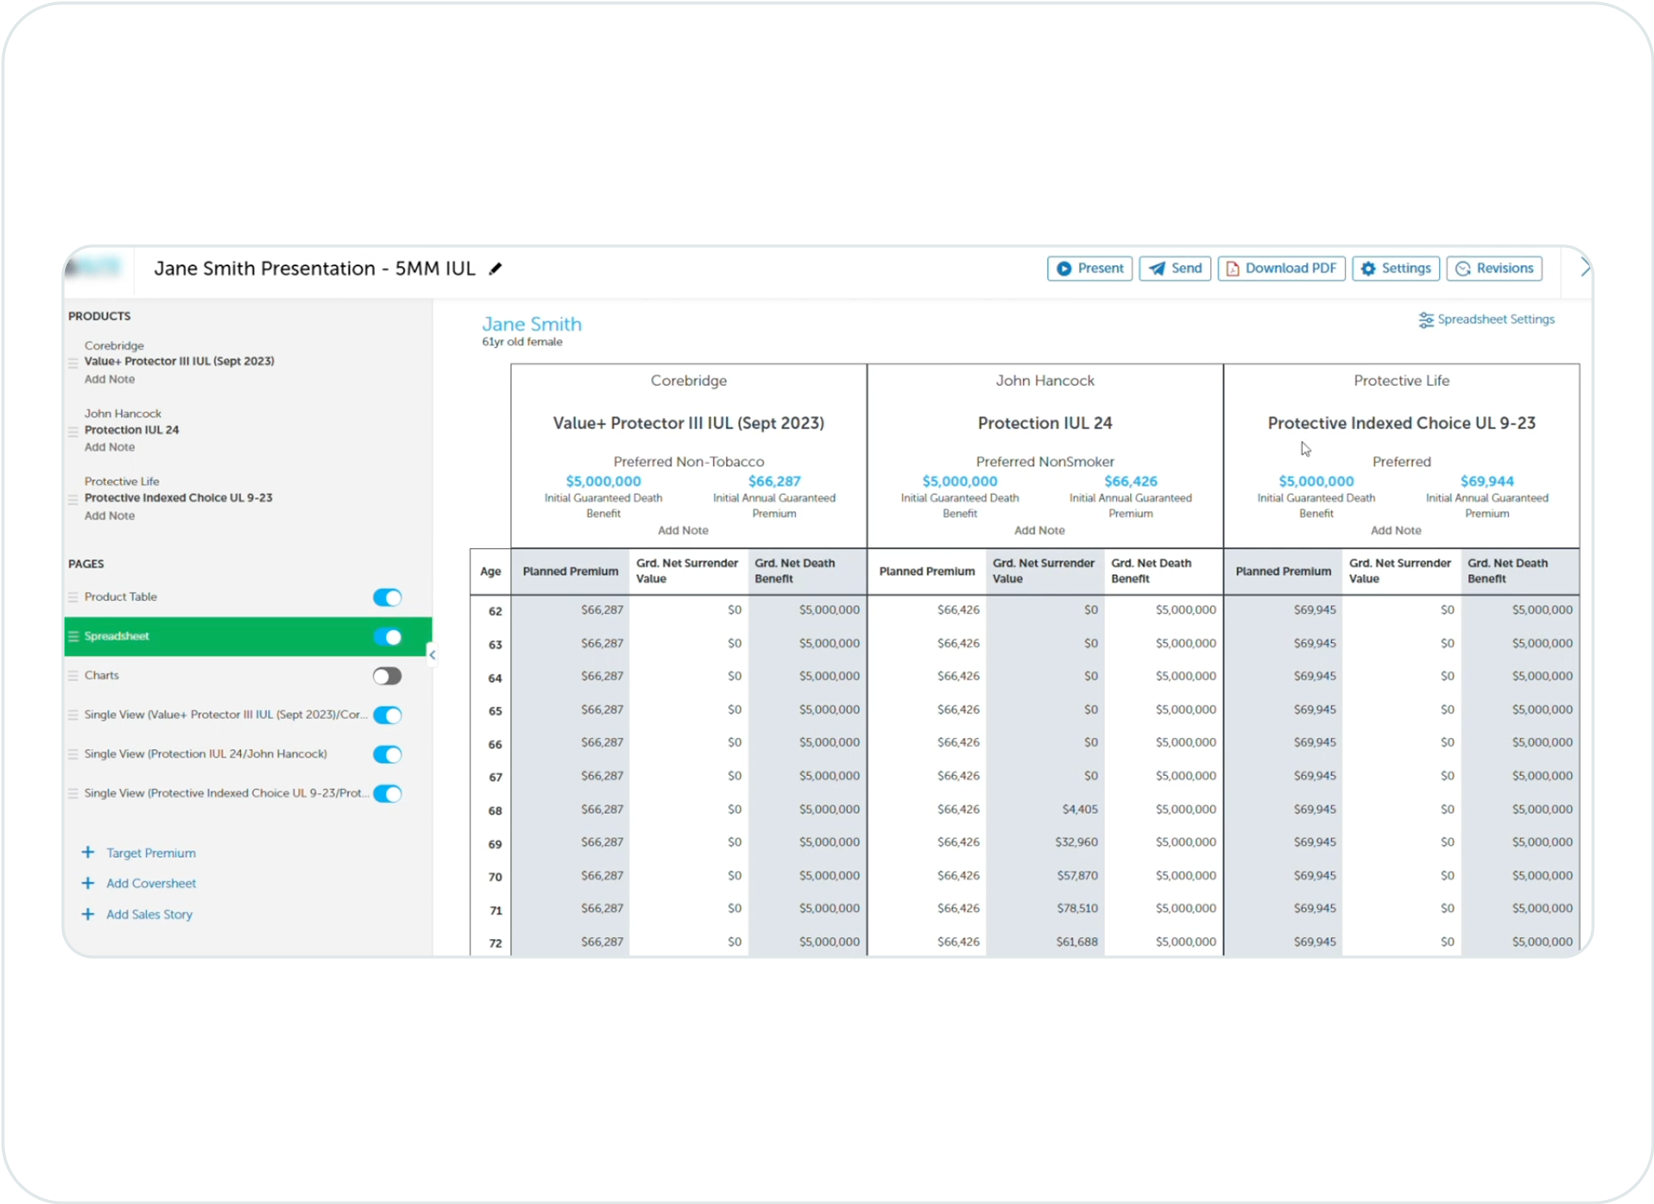1654x1204 pixels.
Task: Download the presentation as PDF
Action: (1281, 269)
